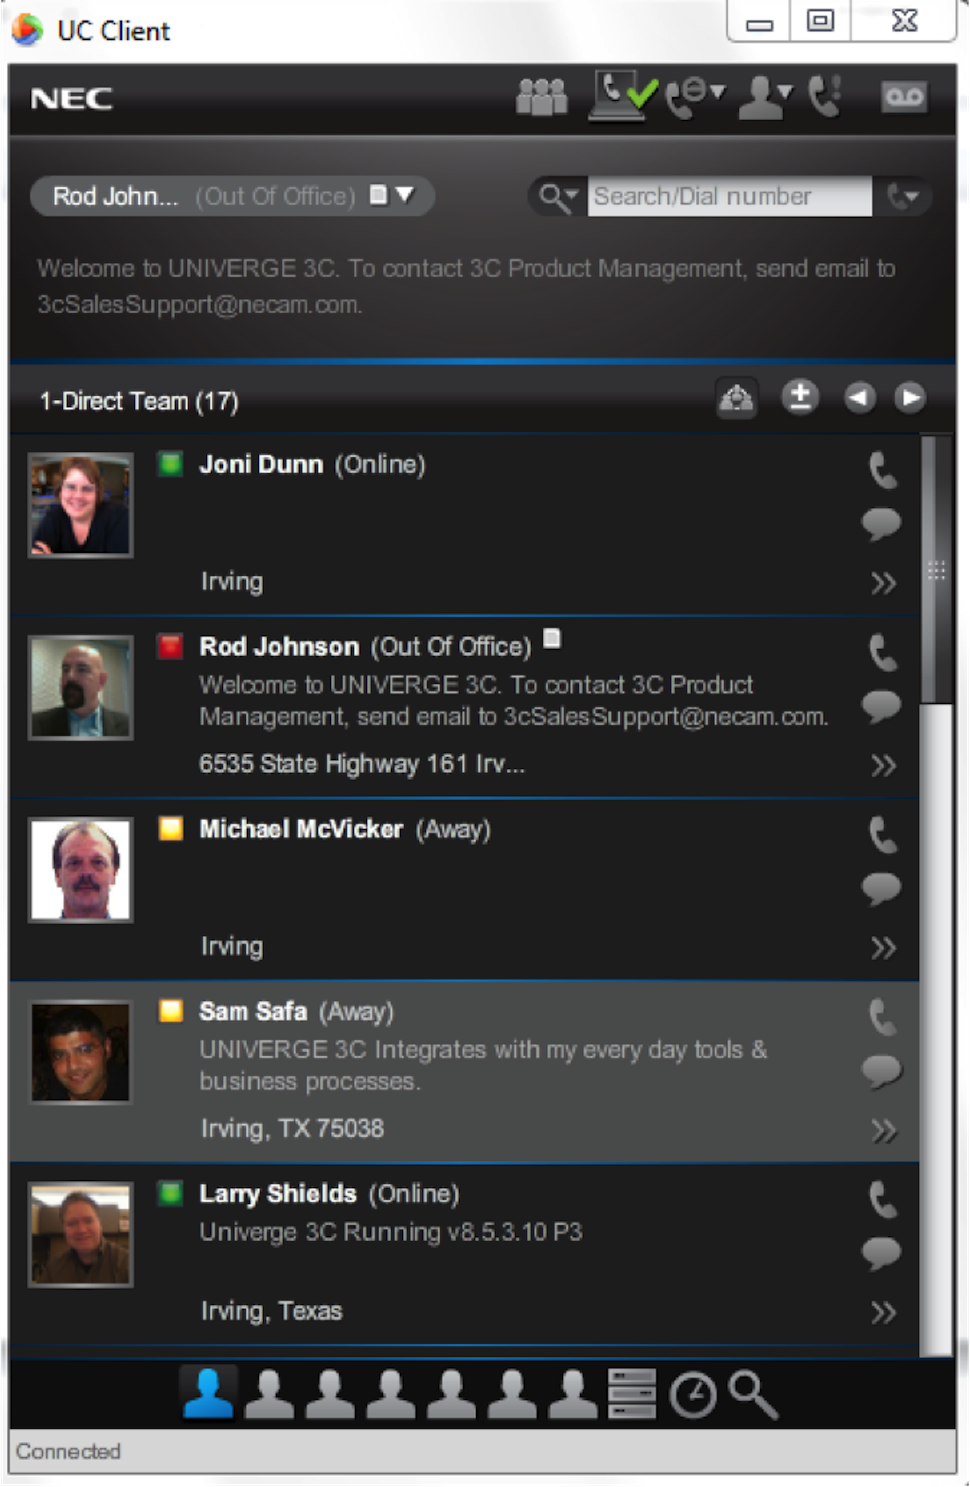Send instant message to Sam Safa
970x1487 pixels.
(x=881, y=1071)
